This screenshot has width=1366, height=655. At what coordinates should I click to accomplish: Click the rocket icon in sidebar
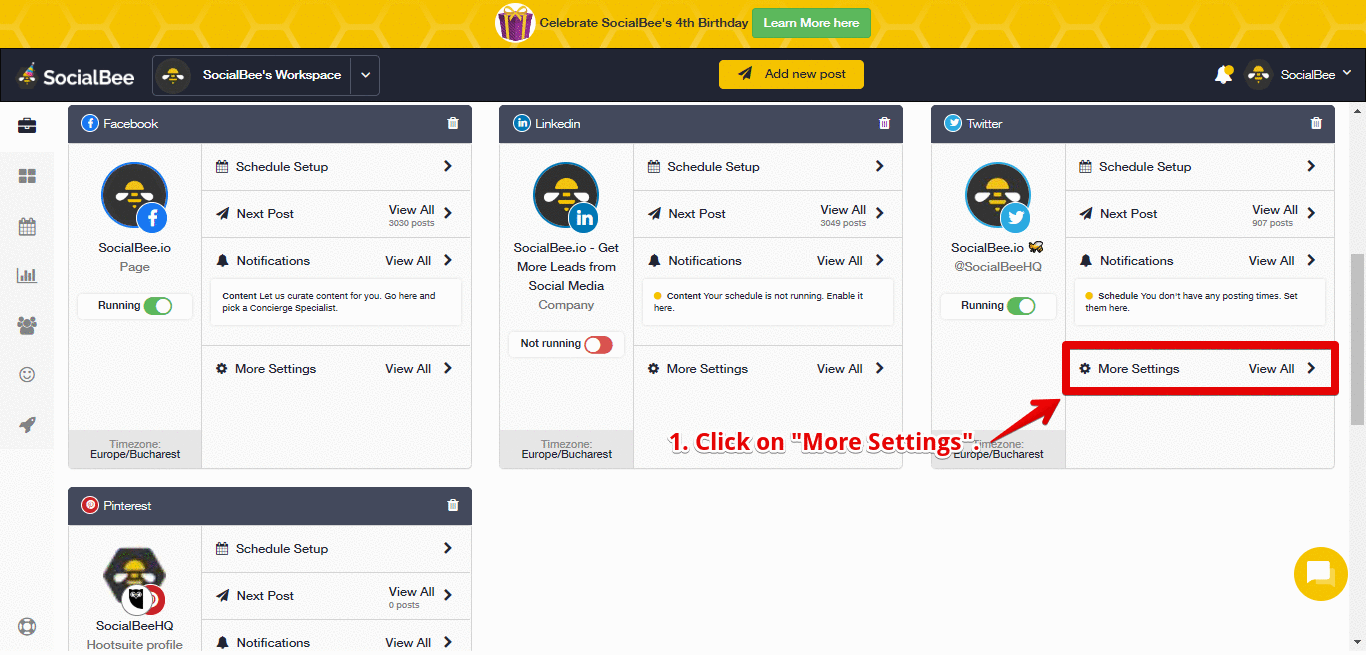click(27, 424)
